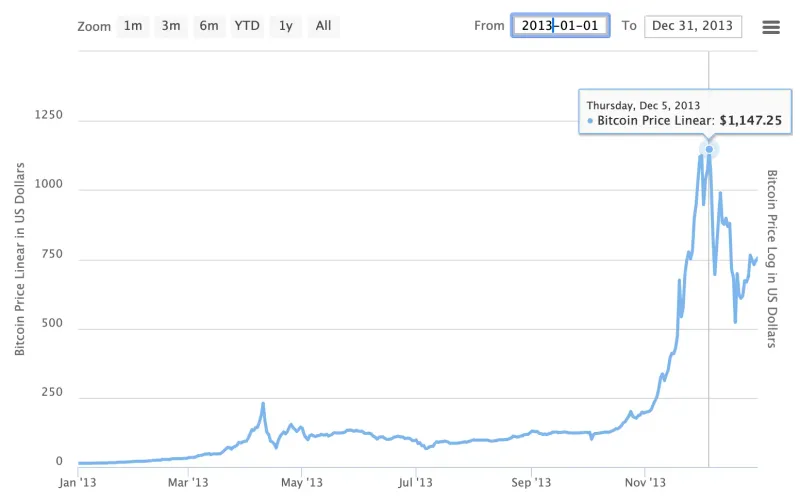The width and height of the screenshot is (800, 503).
Task: Click the 750 y-axis label
Action: click(52, 254)
